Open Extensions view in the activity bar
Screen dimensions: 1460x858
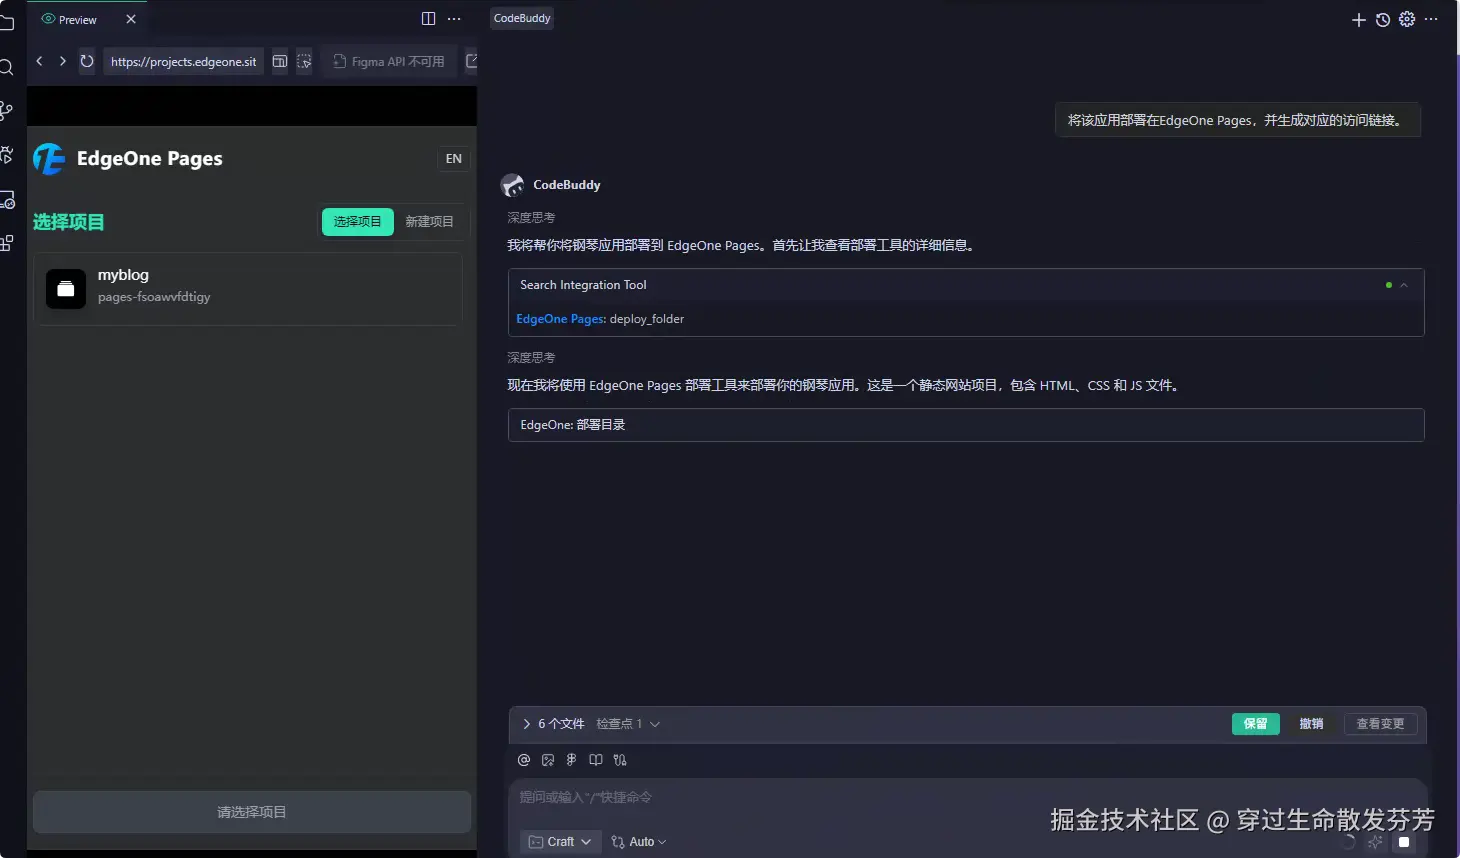pos(6,243)
